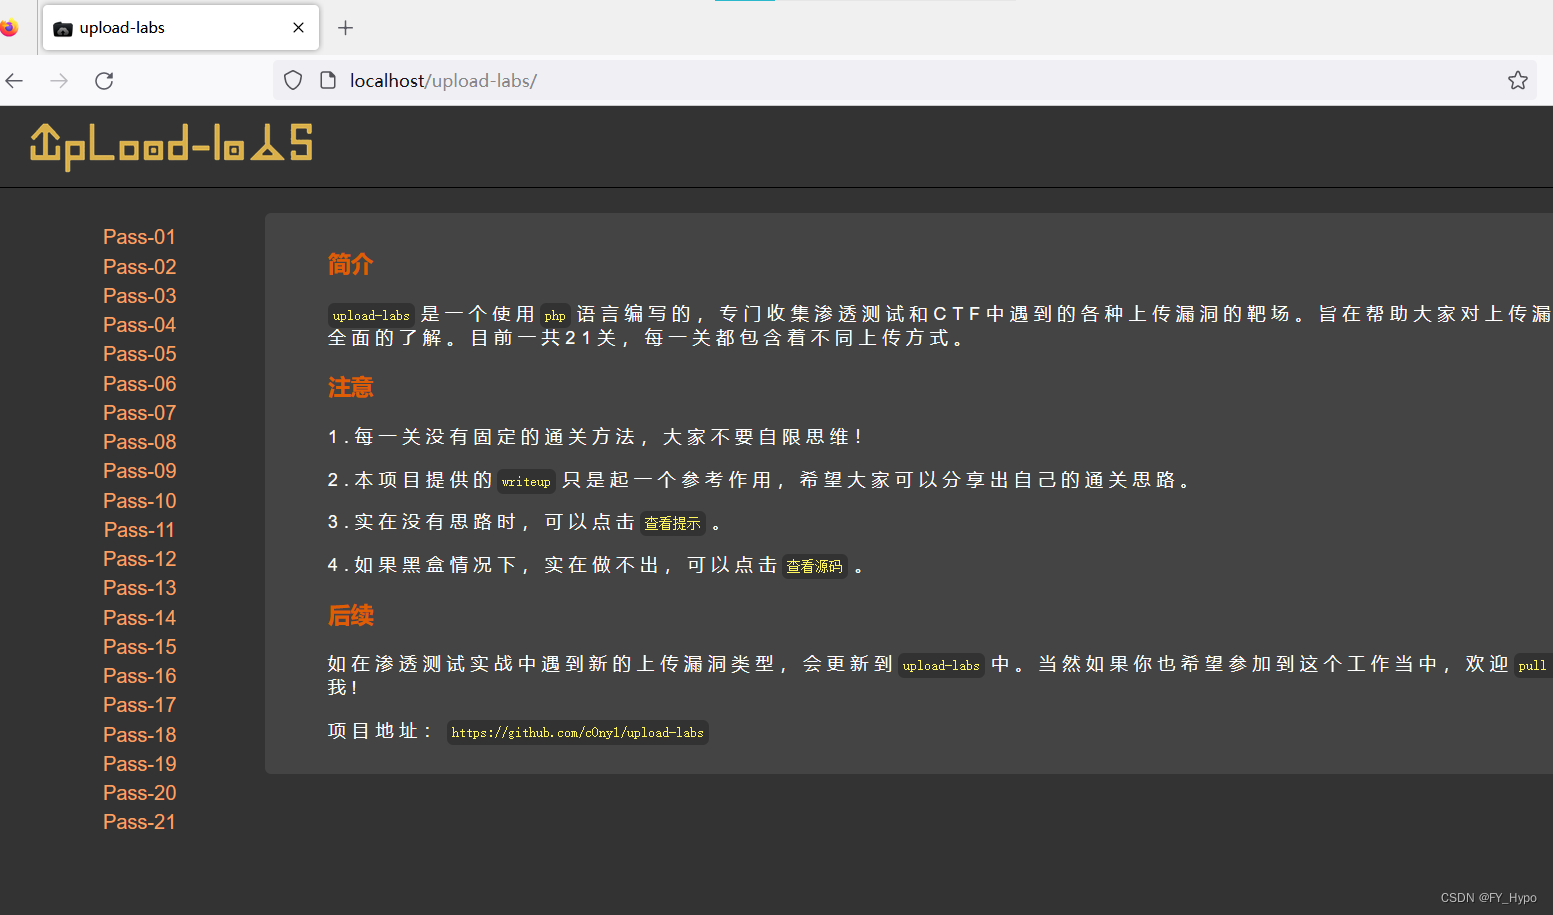The image size is (1553, 915).
Task: Click the Upload-labs logo in the header
Action: click(171, 146)
